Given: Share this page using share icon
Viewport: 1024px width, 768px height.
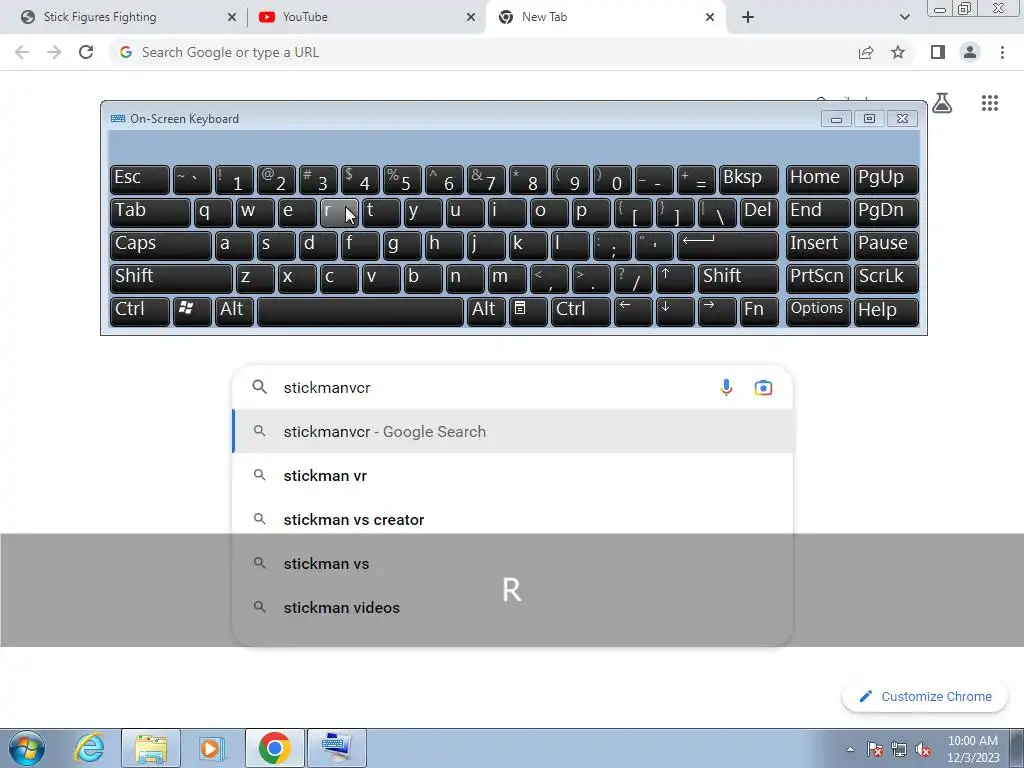Looking at the screenshot, I should point(866,52).
